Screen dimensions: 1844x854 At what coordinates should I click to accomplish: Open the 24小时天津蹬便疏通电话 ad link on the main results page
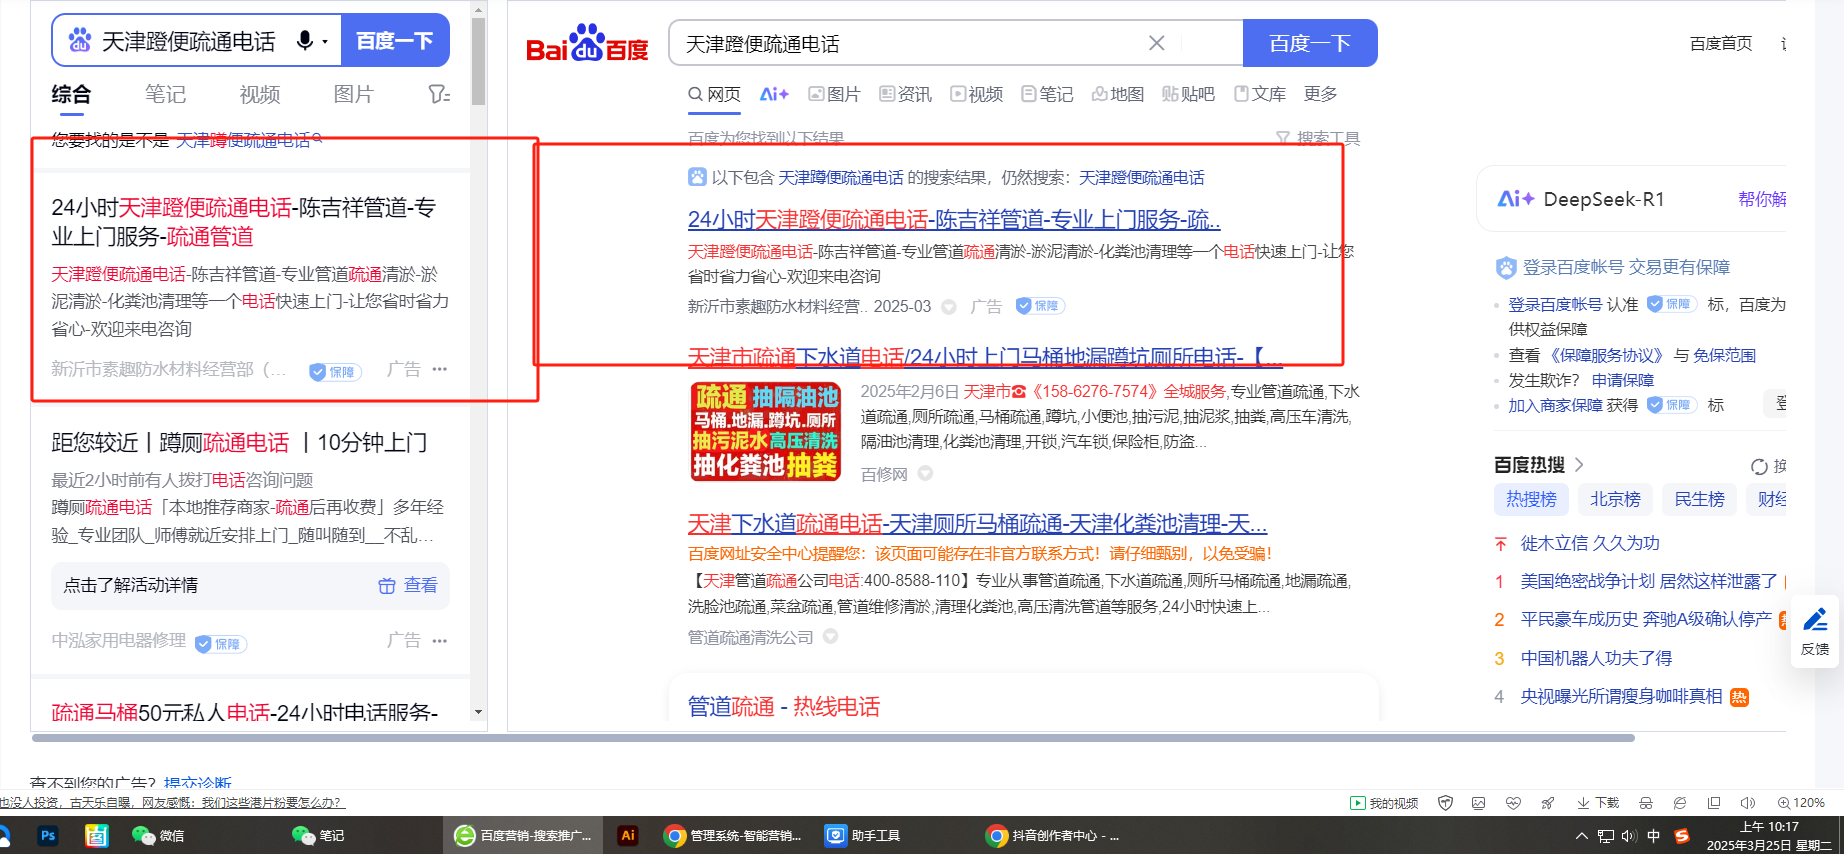954,219
